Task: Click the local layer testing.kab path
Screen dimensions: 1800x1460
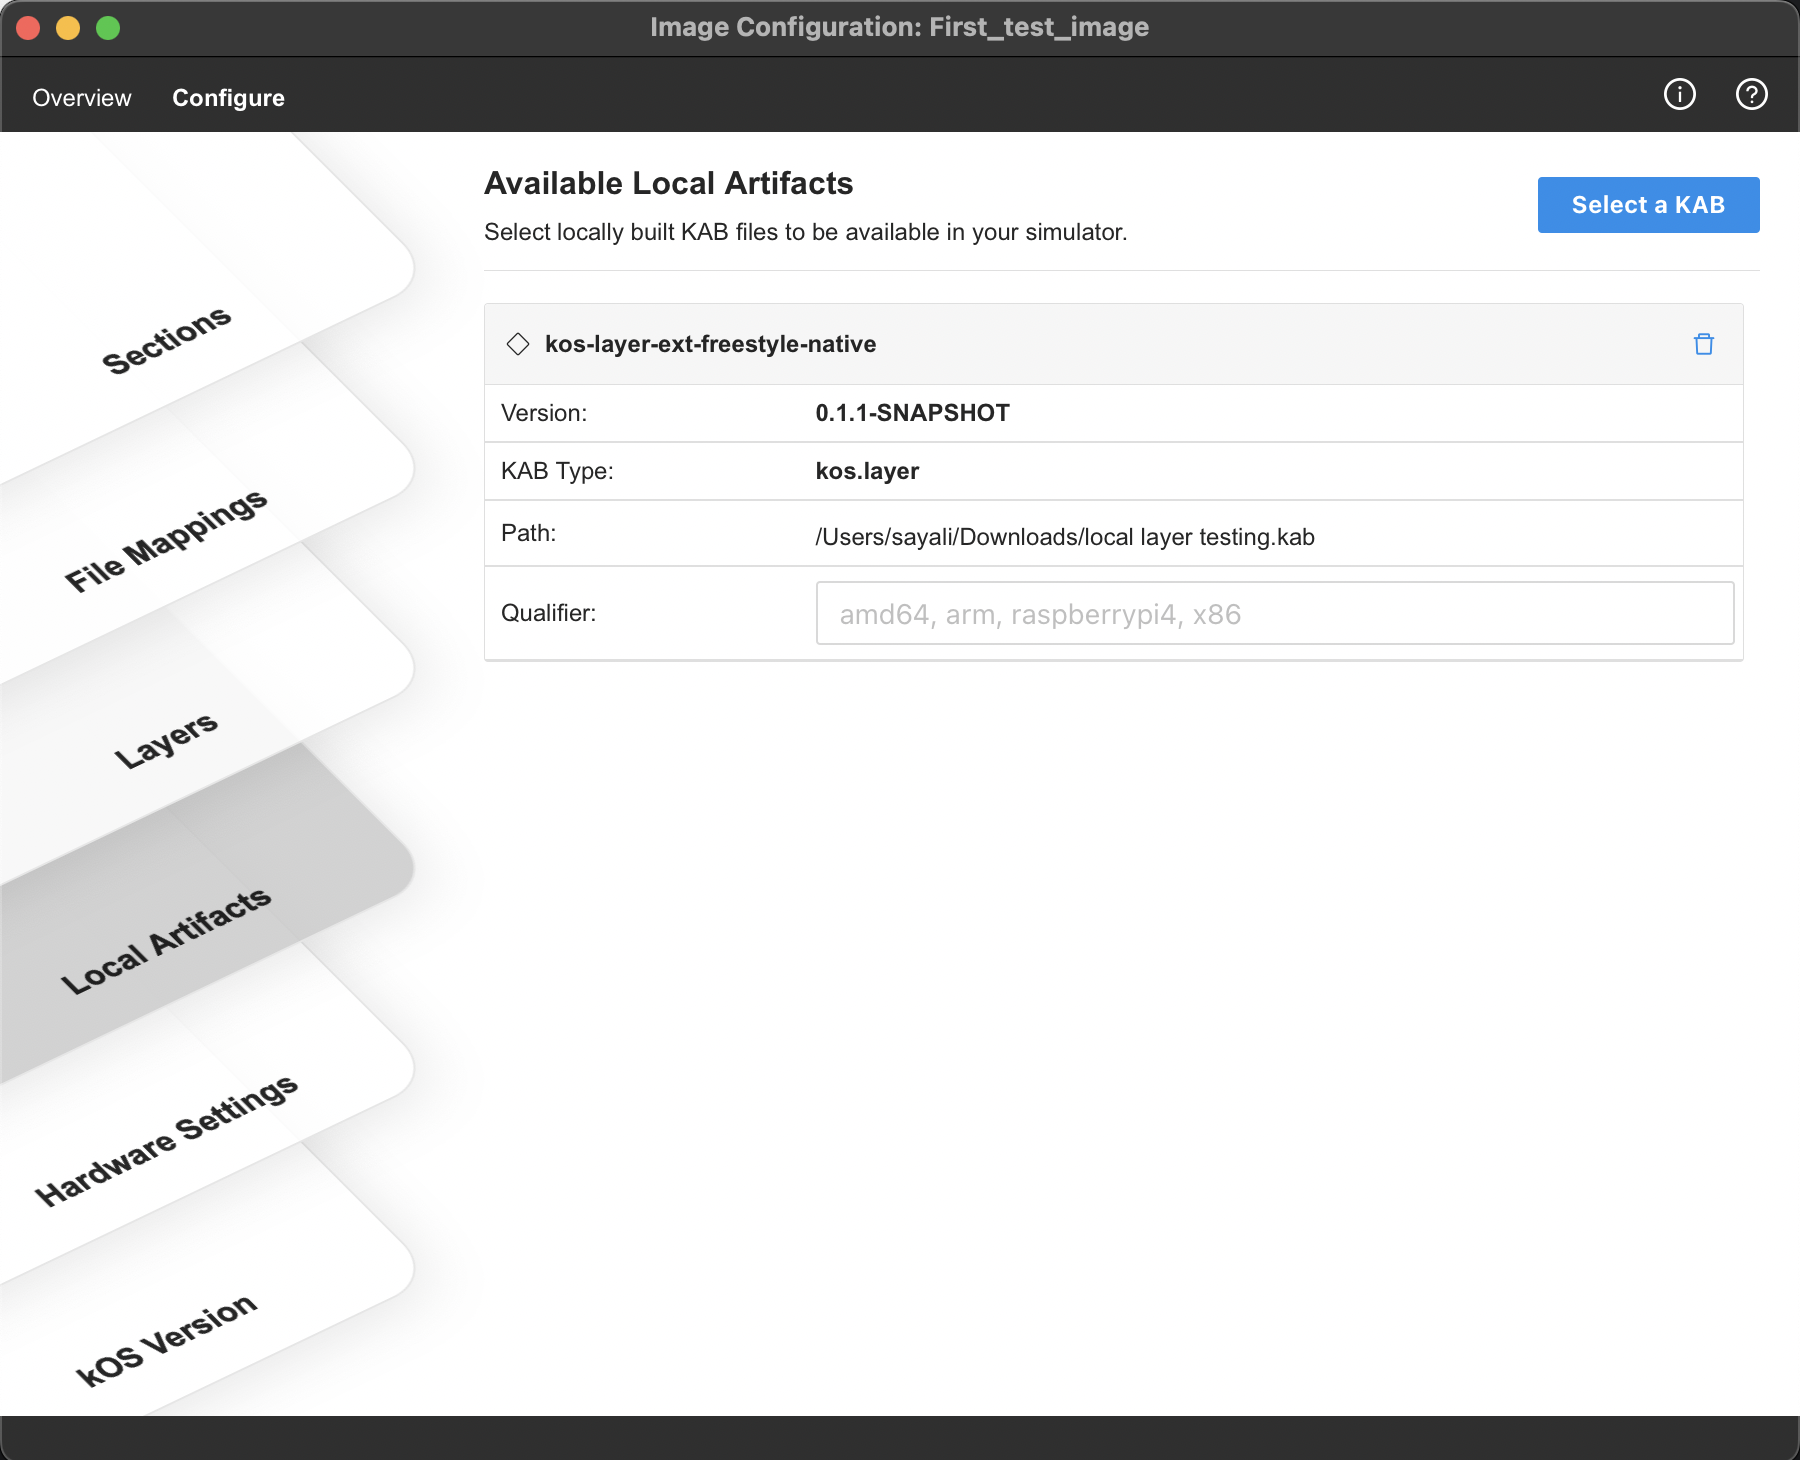Action: (1065, 537)
